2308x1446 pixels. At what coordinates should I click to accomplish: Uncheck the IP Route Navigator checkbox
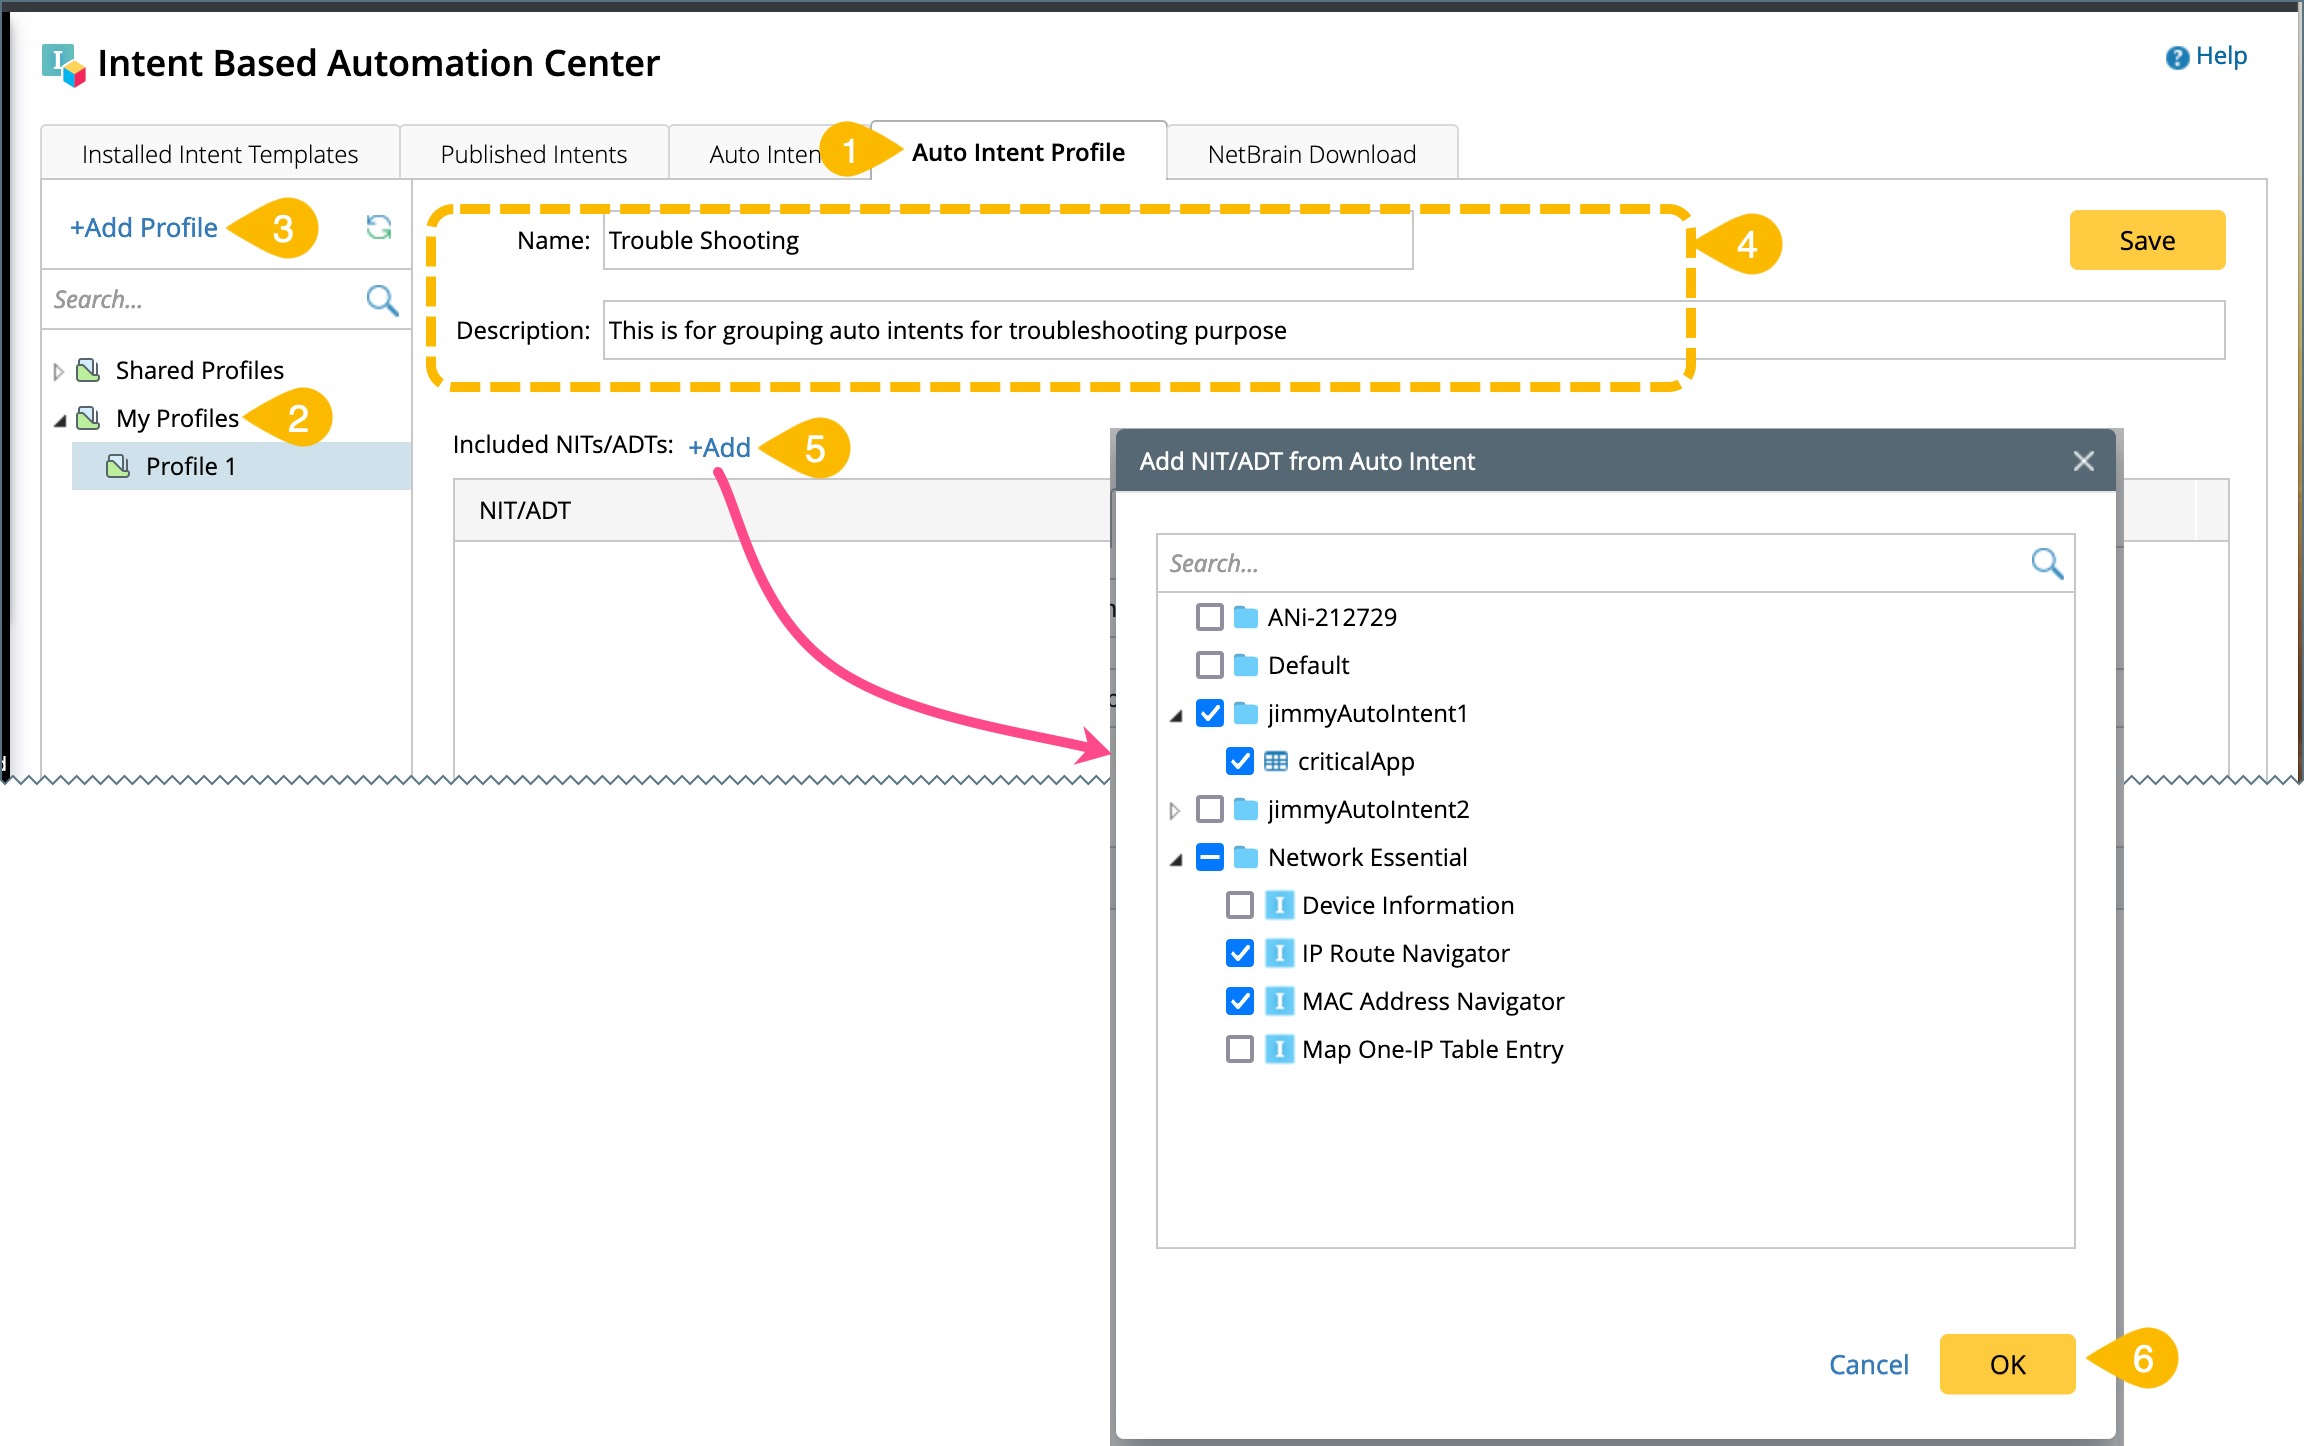point(1239,954)
